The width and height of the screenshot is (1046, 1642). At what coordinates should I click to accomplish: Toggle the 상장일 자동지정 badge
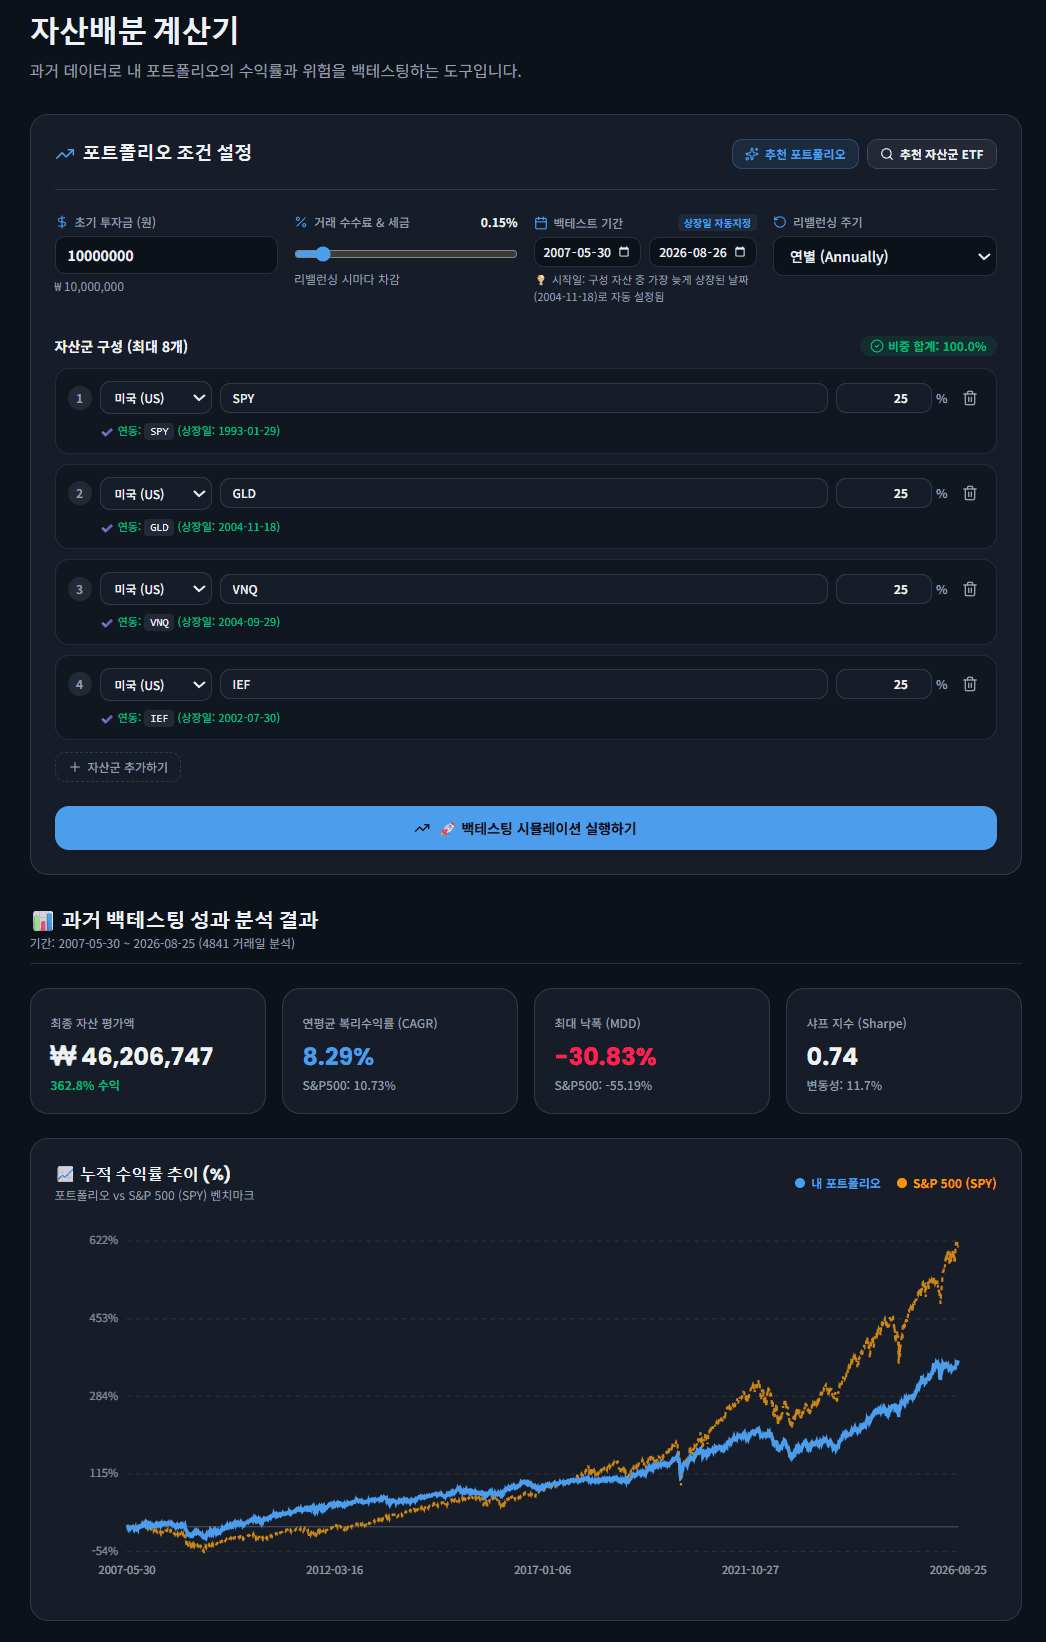click(x=717, y=223)
